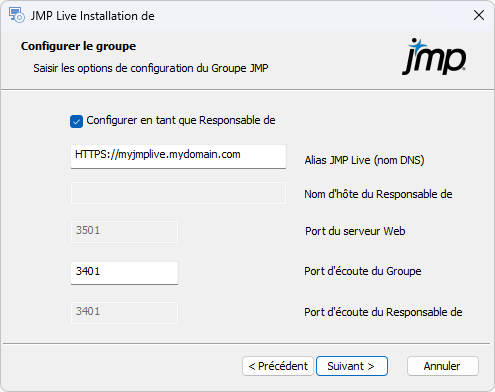
Task: Click the 'Alias JMP Live (nom DNS)' label
Action: pos(364,160)
